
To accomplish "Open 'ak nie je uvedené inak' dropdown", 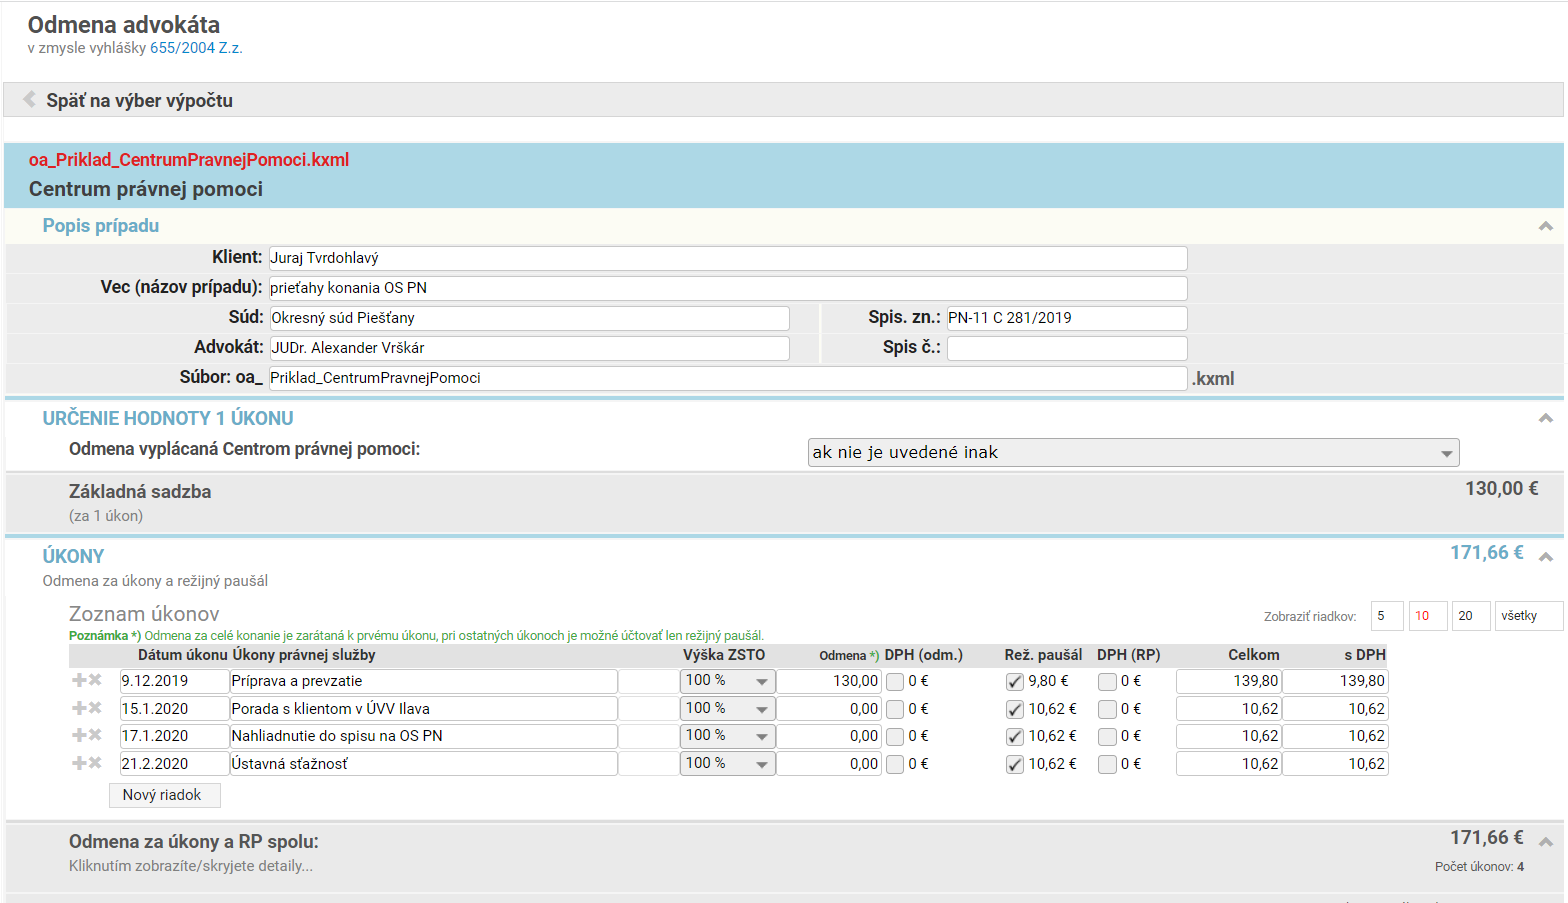I will (x=1132, y=453).
